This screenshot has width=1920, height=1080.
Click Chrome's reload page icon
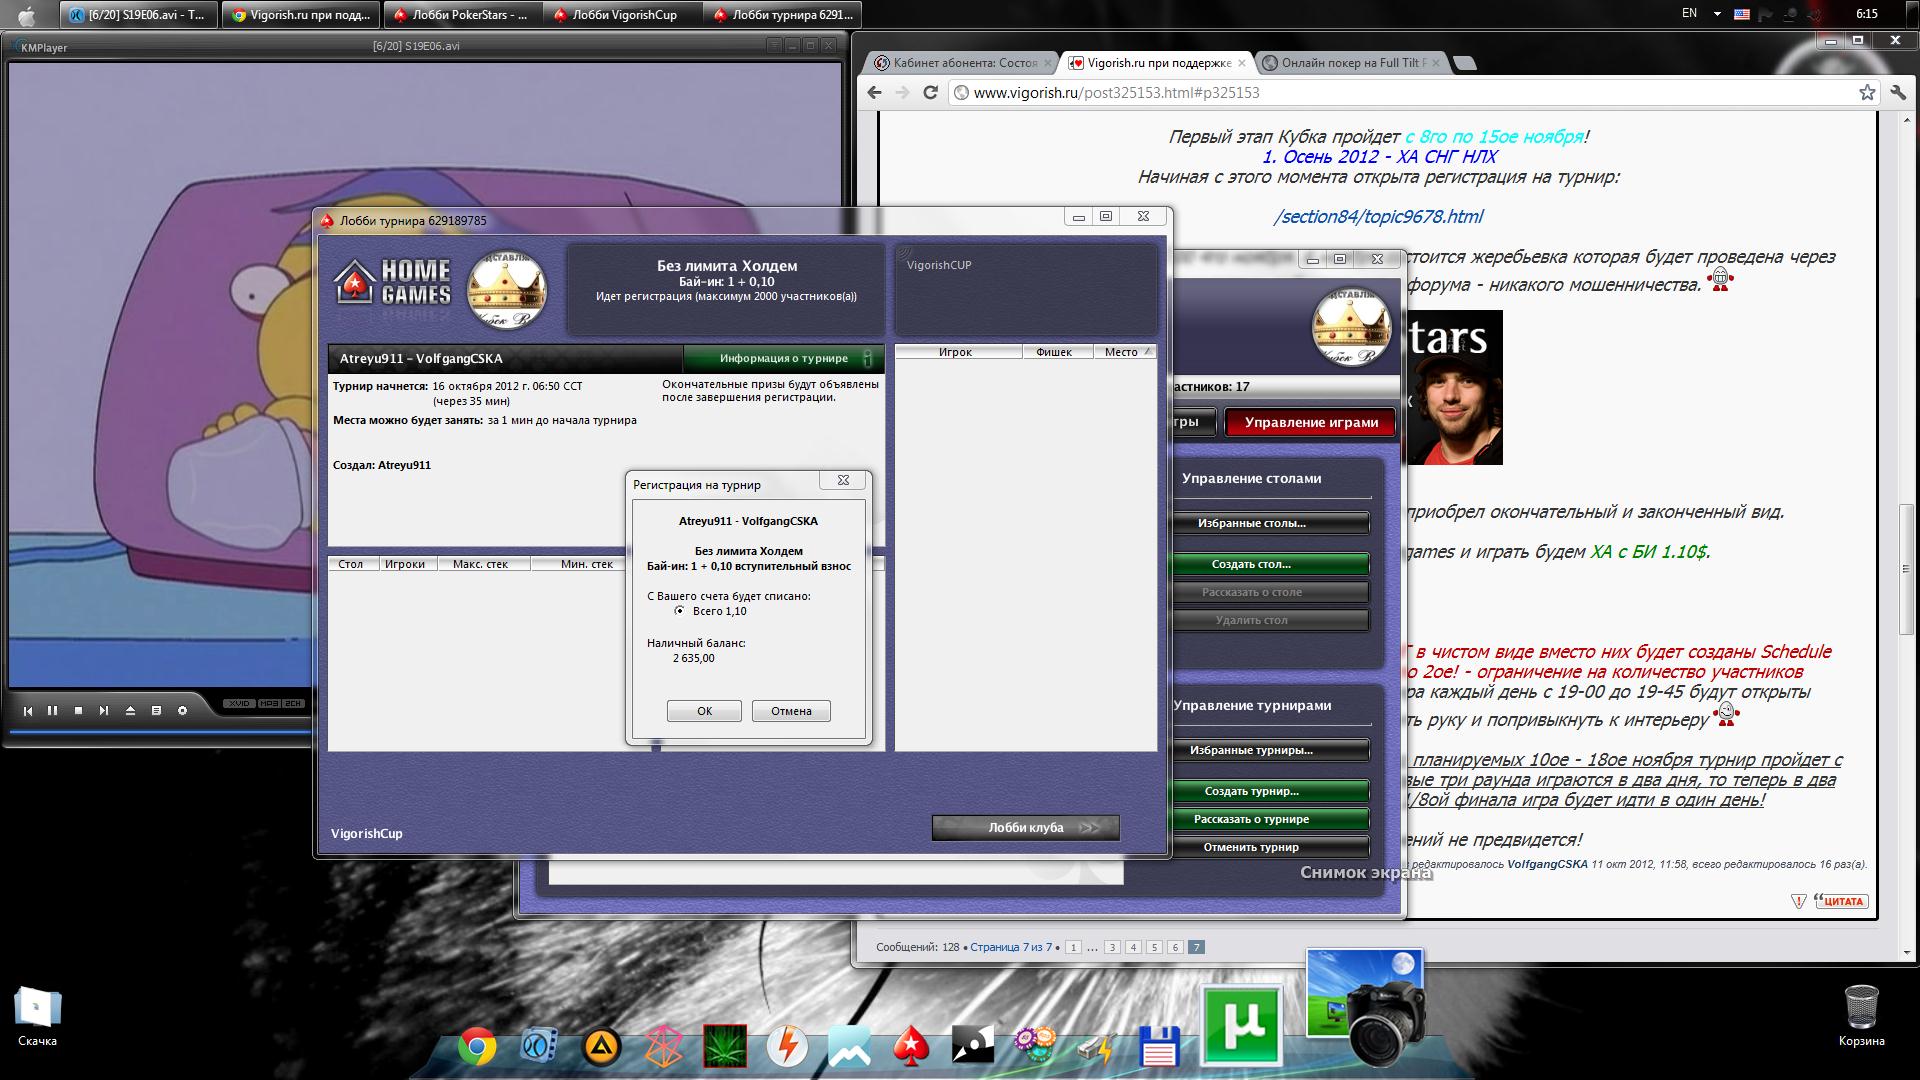pos(930,92)
